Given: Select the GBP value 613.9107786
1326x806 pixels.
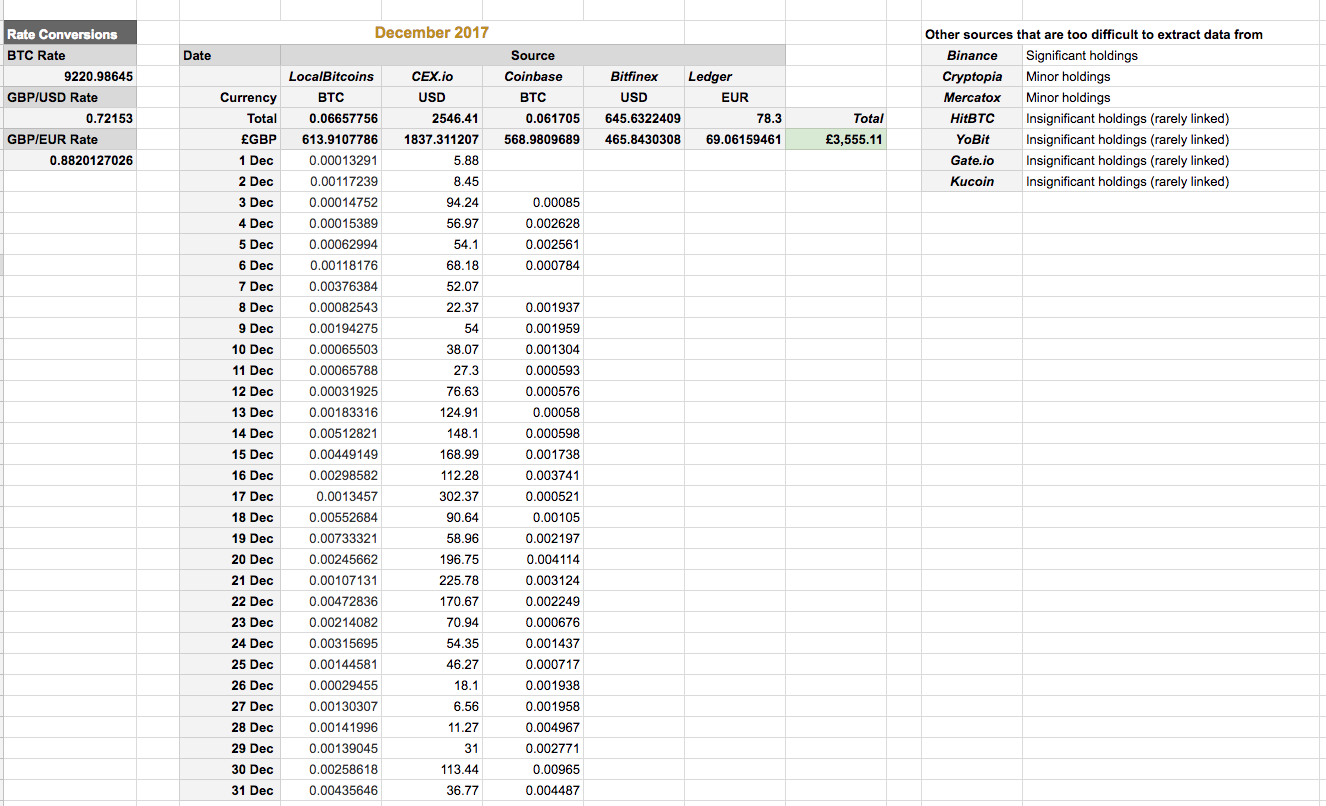Looking at the screenshot, I should coord(331,139).
